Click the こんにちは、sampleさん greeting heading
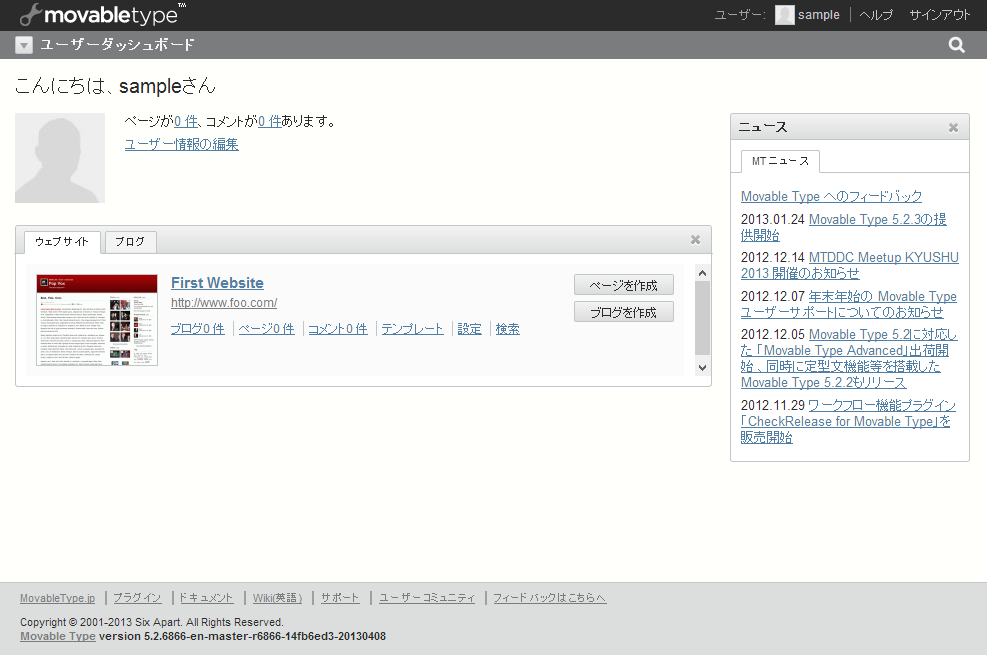 115,86
